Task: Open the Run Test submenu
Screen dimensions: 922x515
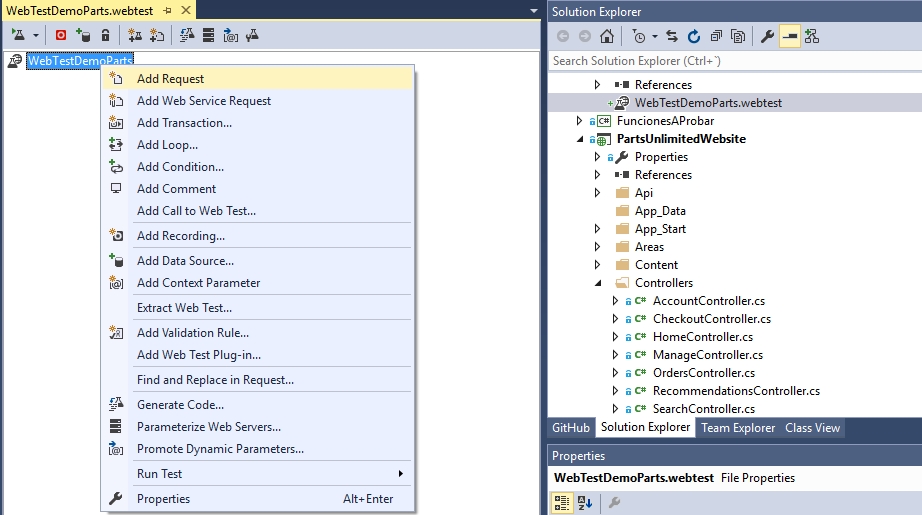Action: (258, 474)
